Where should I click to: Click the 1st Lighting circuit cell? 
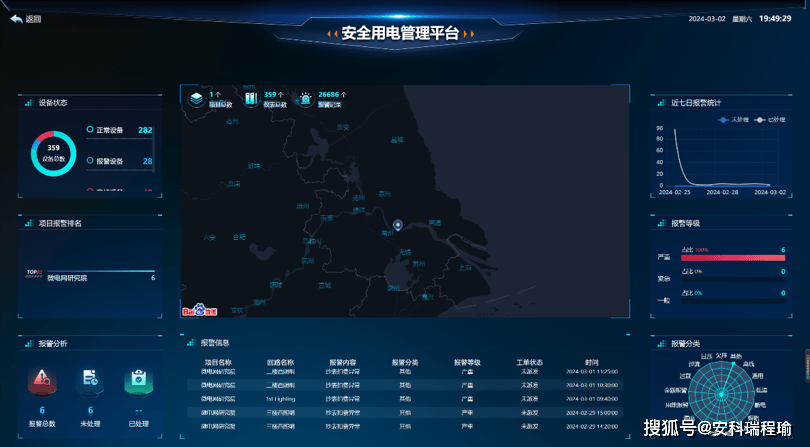281,399
